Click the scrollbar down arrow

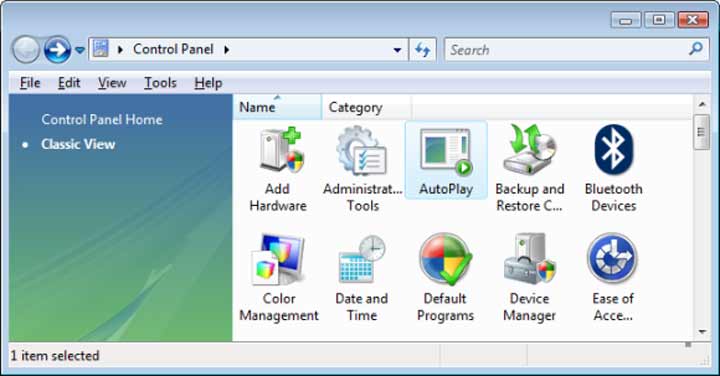click(x=702, y=331)
